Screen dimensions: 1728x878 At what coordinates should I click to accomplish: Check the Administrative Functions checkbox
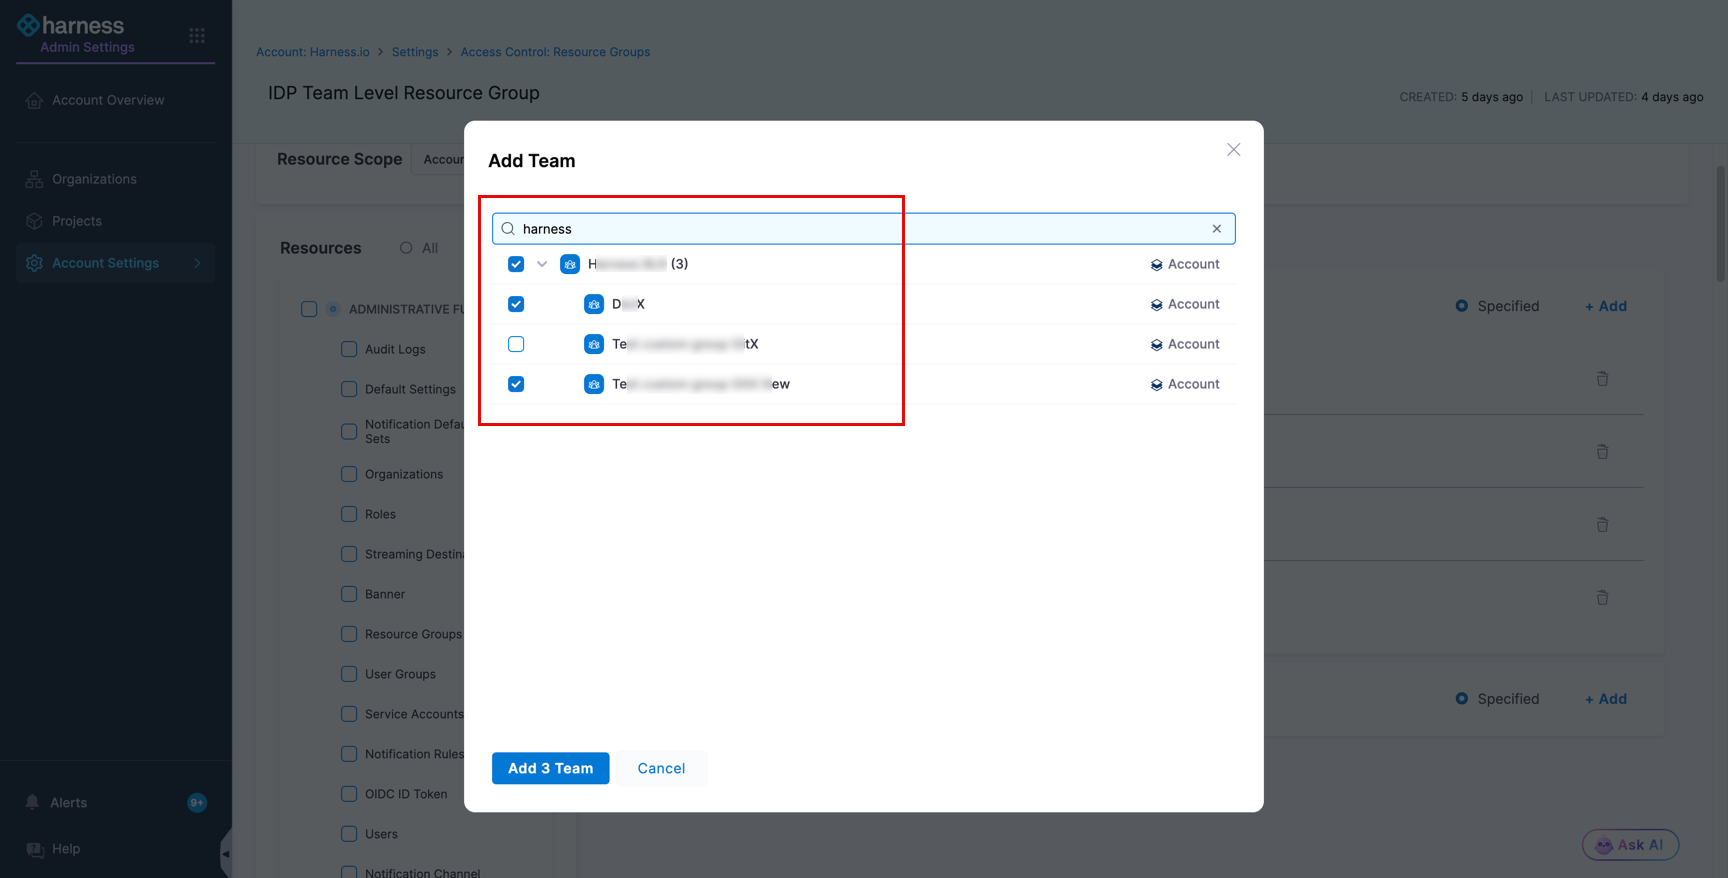point(309,309)
